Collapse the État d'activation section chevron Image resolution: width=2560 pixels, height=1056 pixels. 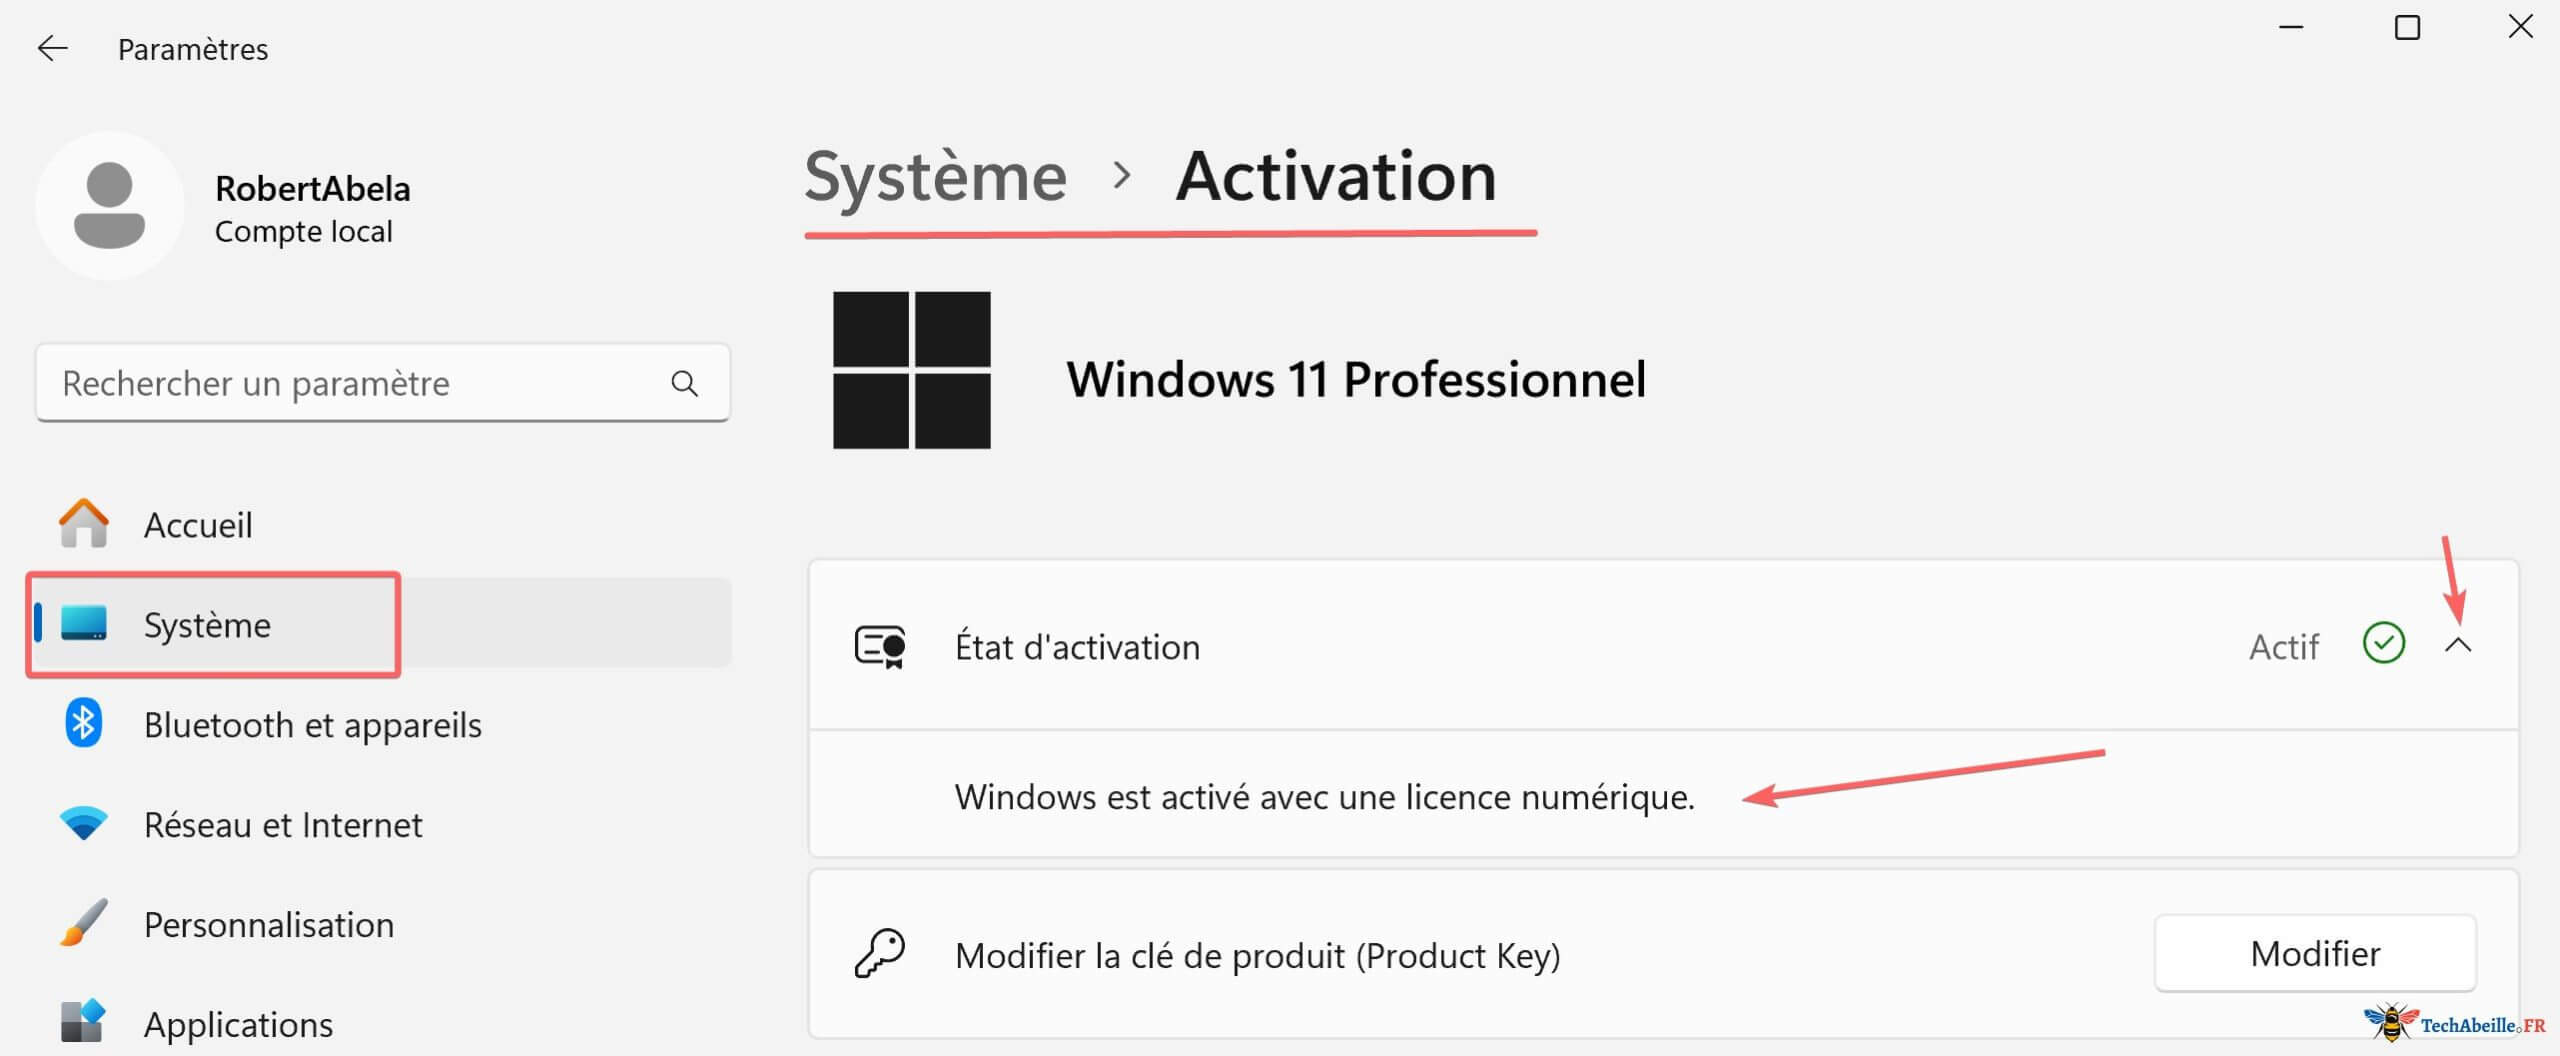click(2457, 646)
